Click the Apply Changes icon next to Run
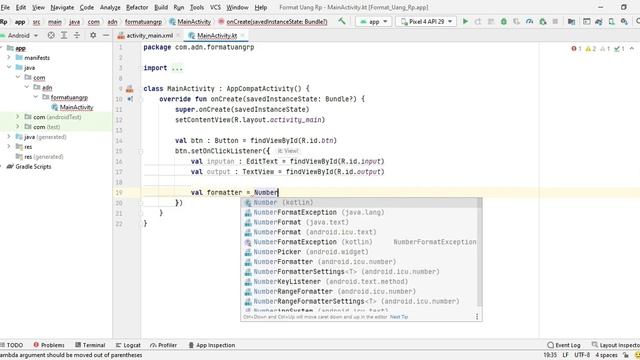Screen dimensions: 640x360 click(478, 22)
